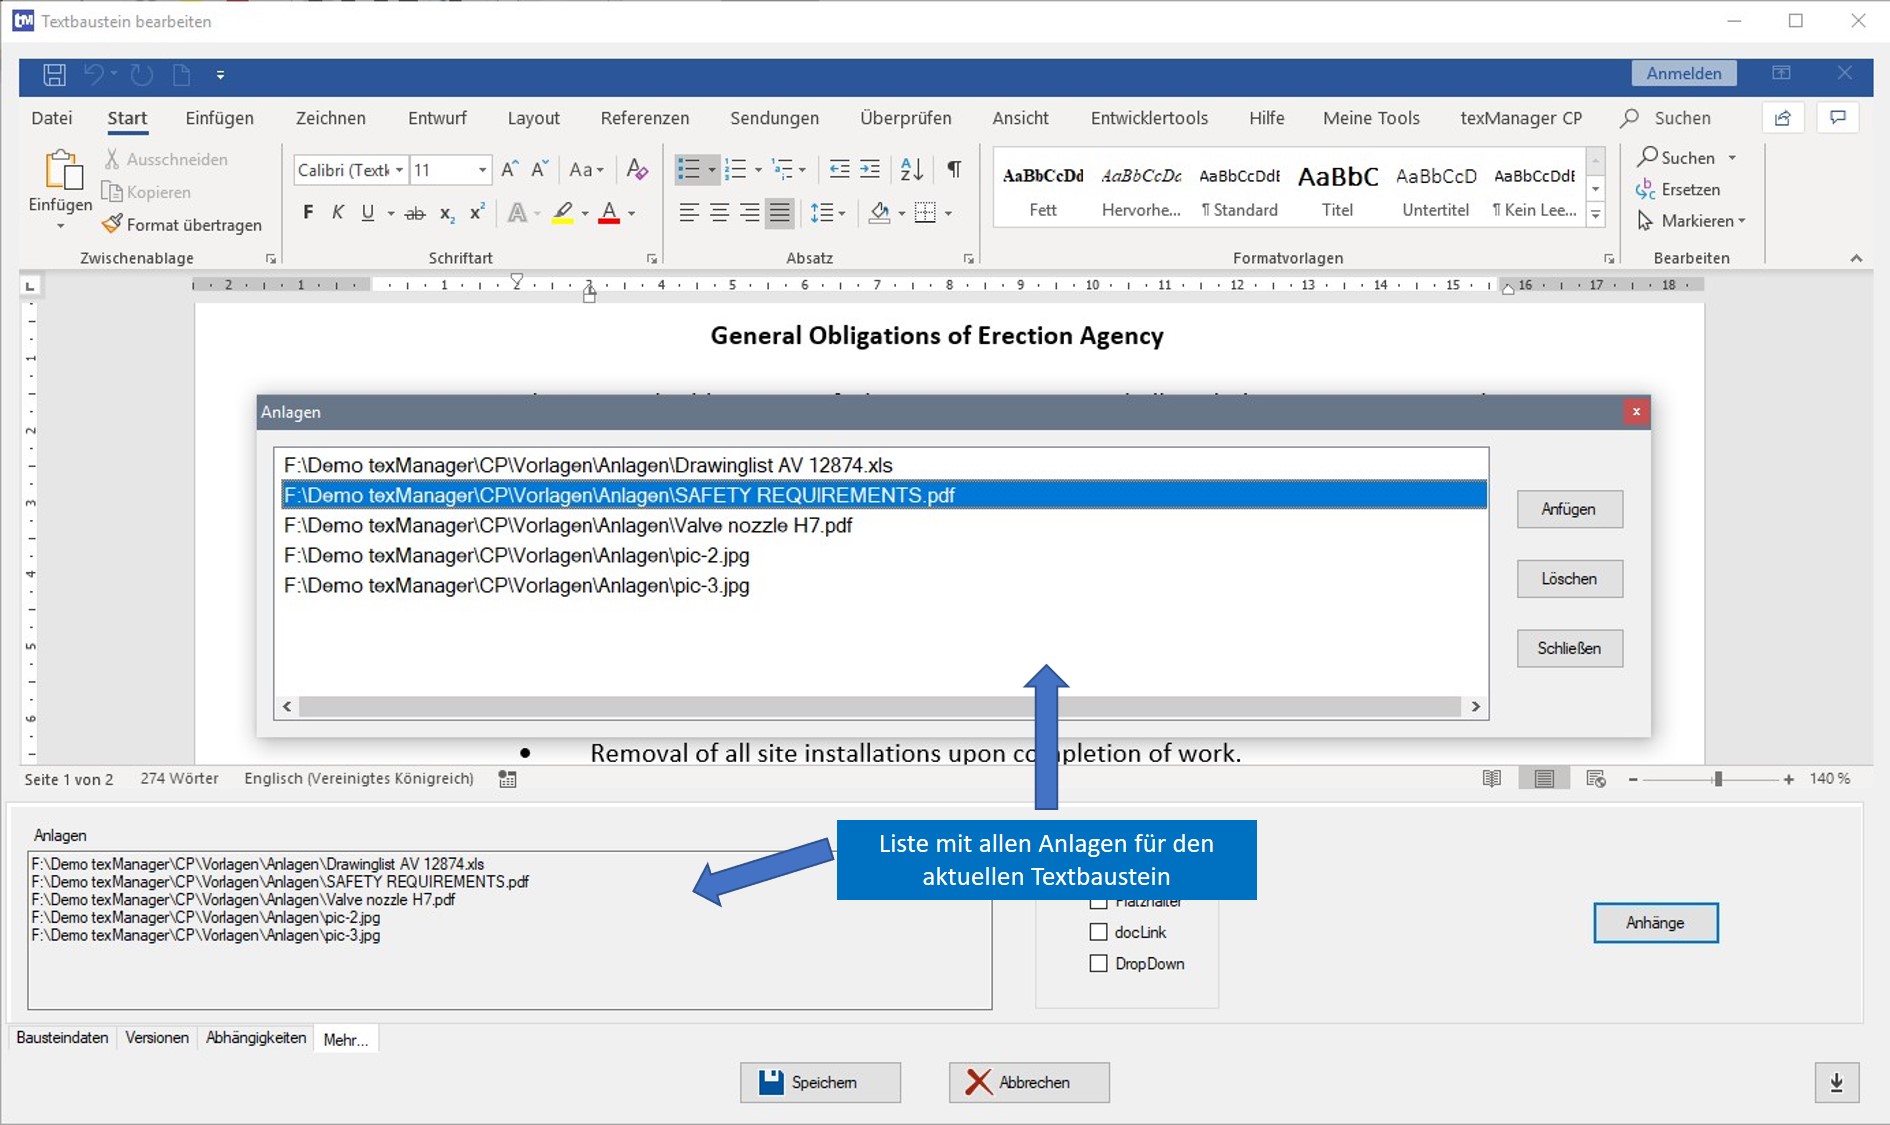Screen dimensions: 1890x1125
Task: Click the Sort A-Z icon
Action: pos(912,169)
